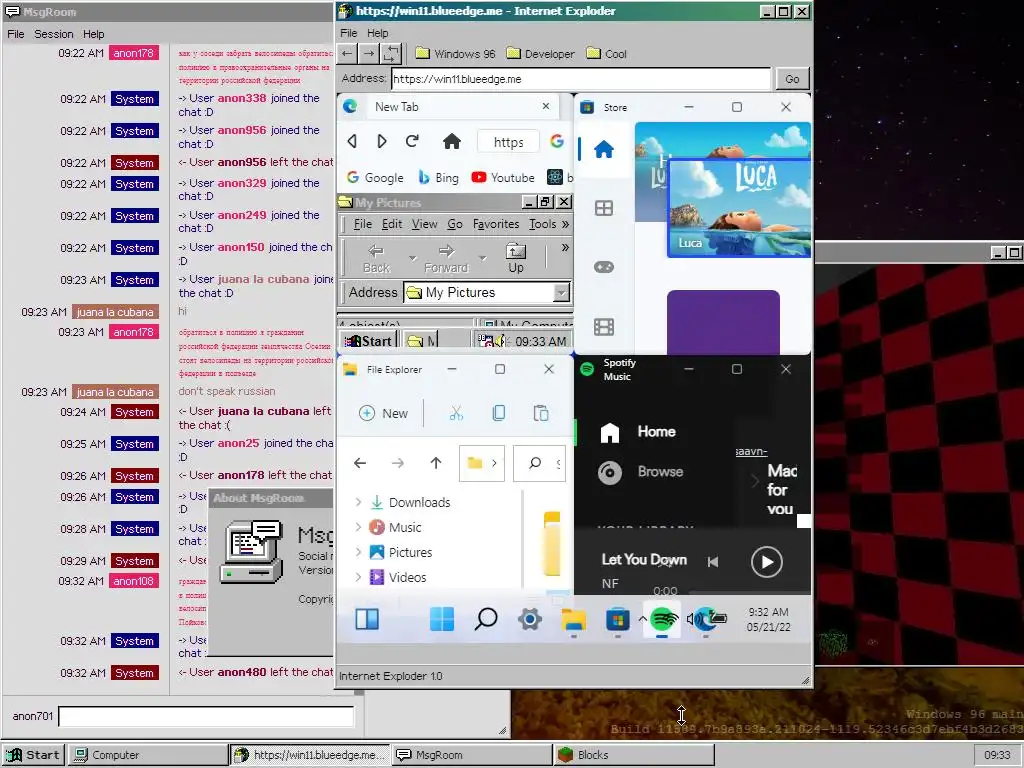
Task: Expand the Videos tree item
Action: 358,577
